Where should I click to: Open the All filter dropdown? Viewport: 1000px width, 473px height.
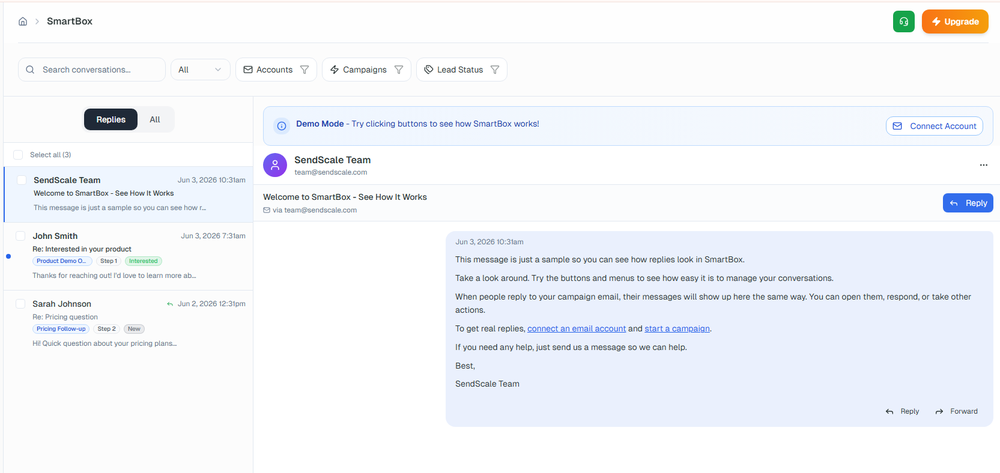click(x=200, y=69)
